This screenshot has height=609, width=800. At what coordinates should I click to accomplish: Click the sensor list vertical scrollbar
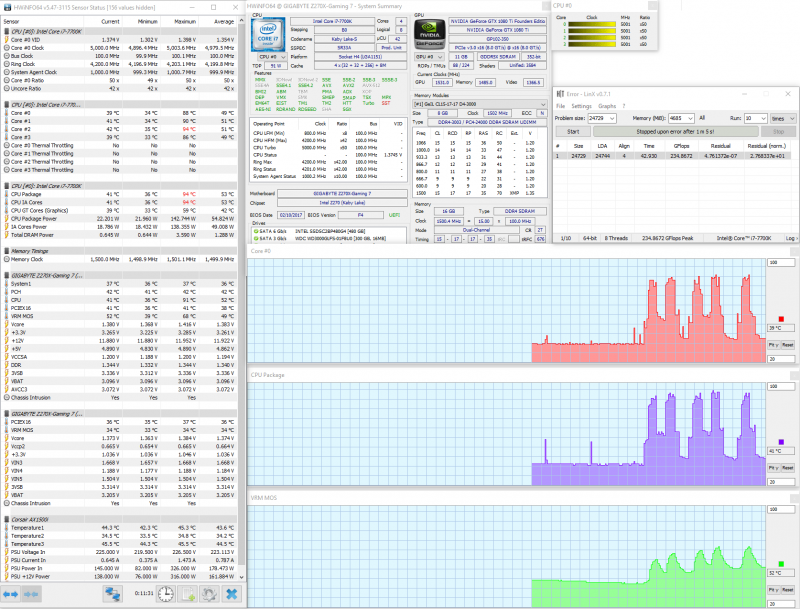pos(241,296)
